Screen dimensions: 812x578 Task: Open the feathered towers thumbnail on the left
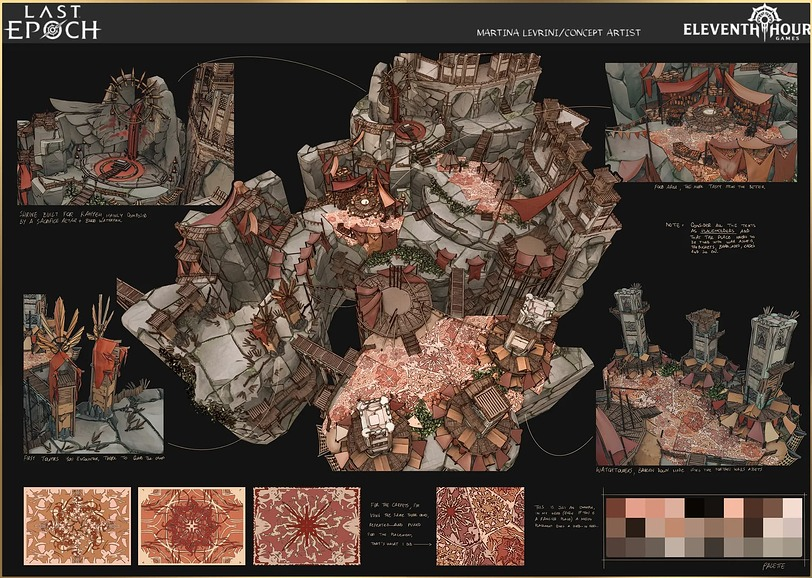[92, 372]
